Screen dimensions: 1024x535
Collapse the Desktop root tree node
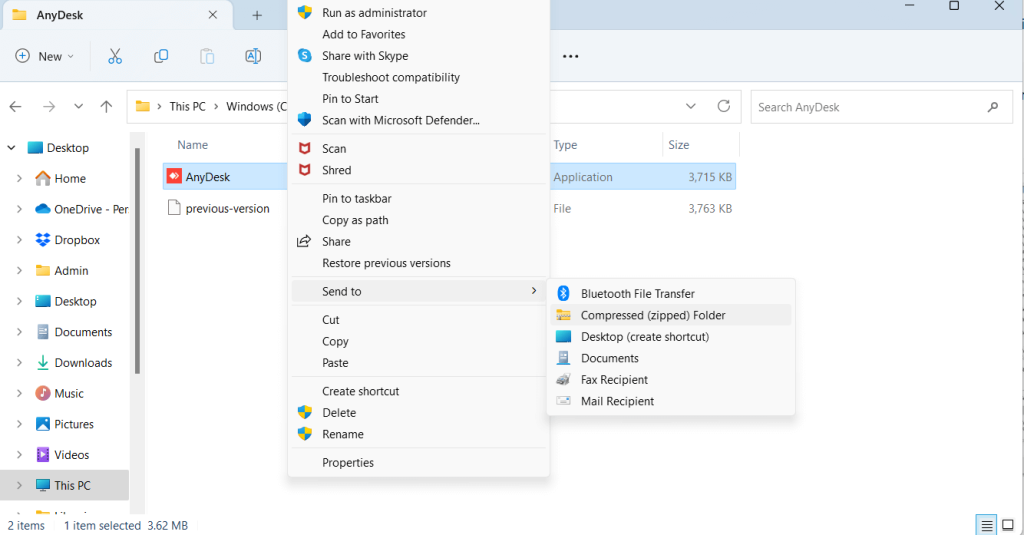pyautogui.click(x=11, y=148)
